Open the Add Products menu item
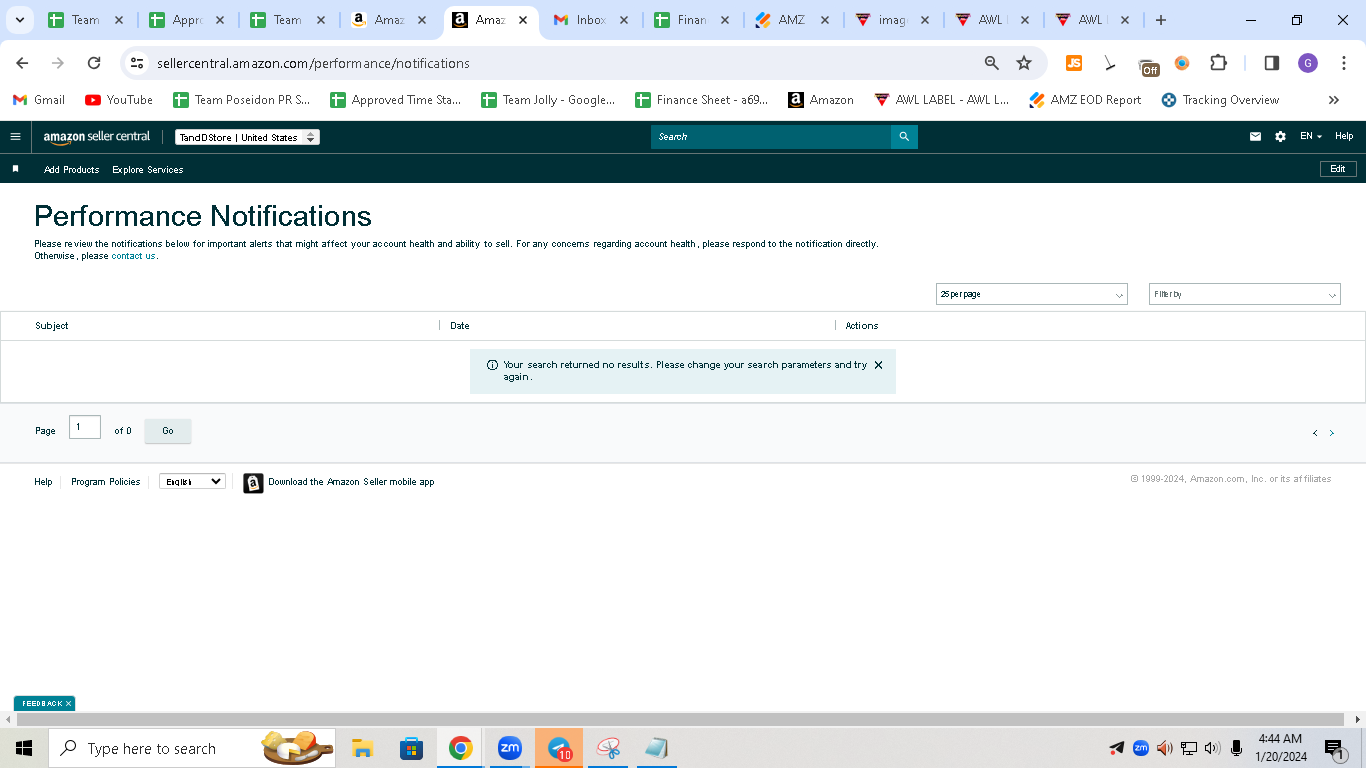This screenshot has width=1366, height=768. click(x=72, y=170)
